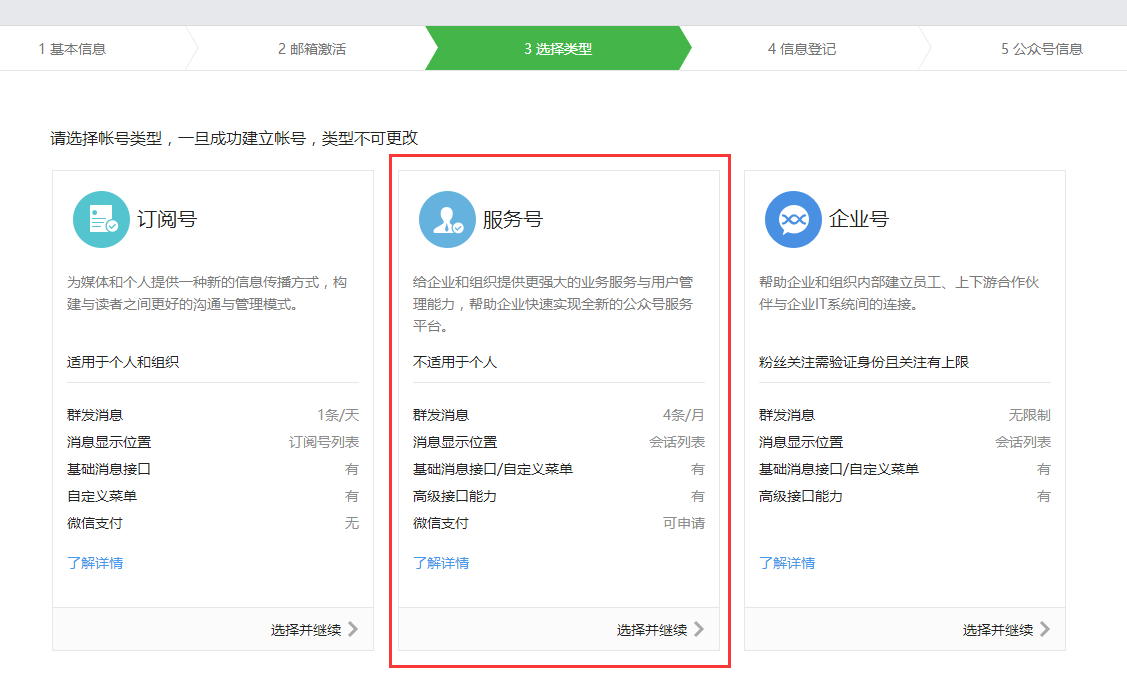Image resolution: width=1127 pixels, height=695 pixels.
Task: Open 了解详情 link under 服务号
Action: pos(441,563)
